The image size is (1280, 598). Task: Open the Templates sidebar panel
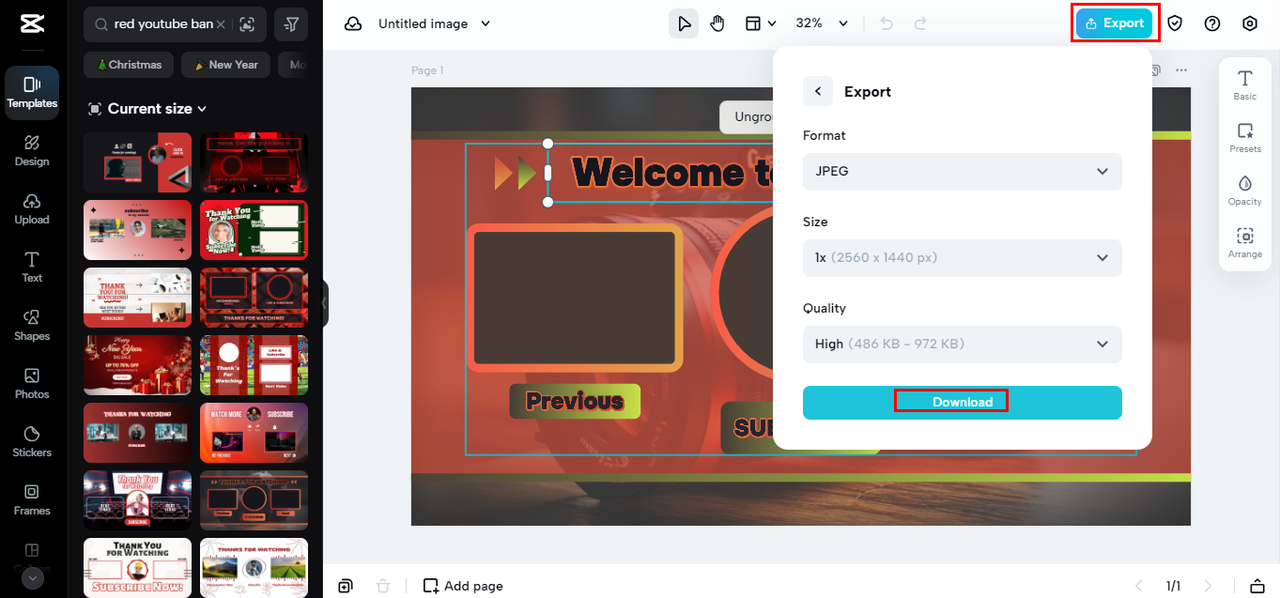[32, 93]
